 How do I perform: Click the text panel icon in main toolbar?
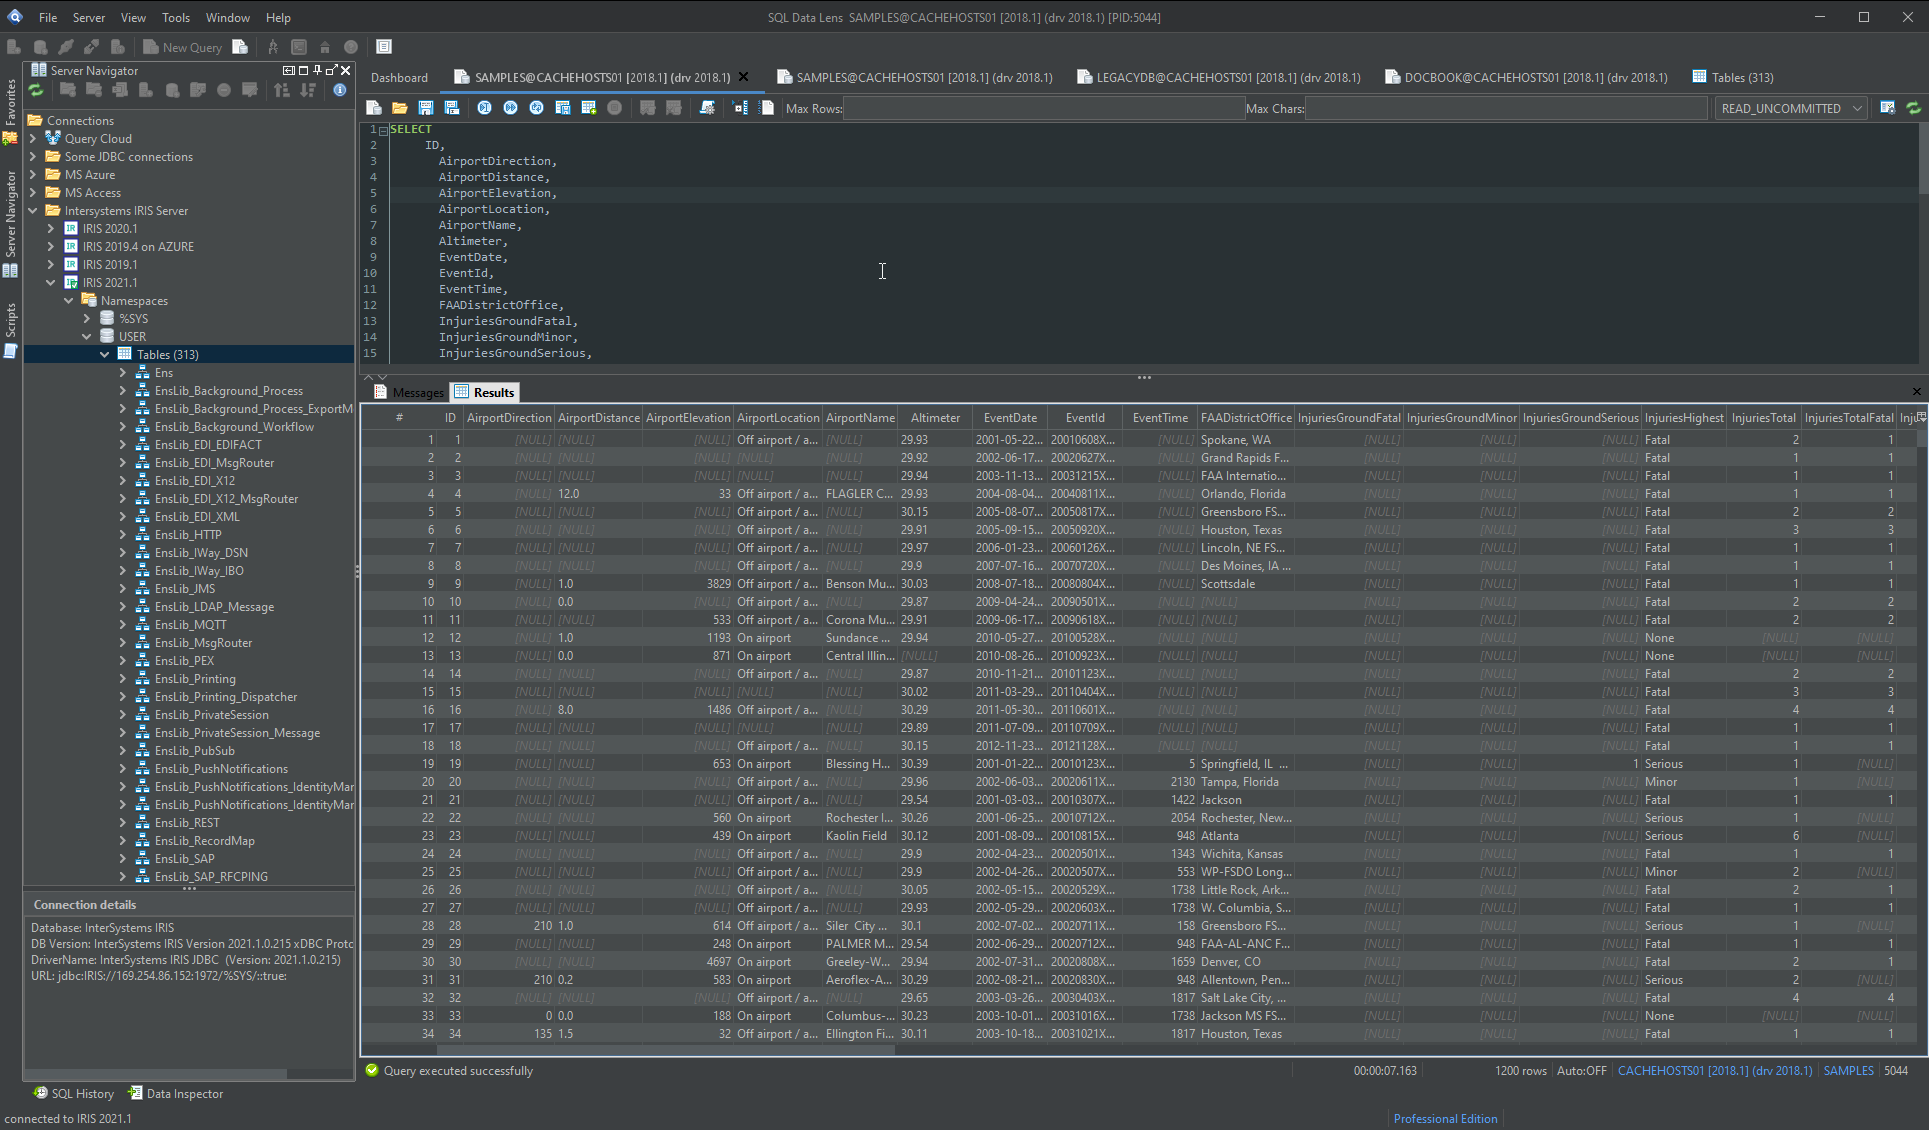pos(384,47)
